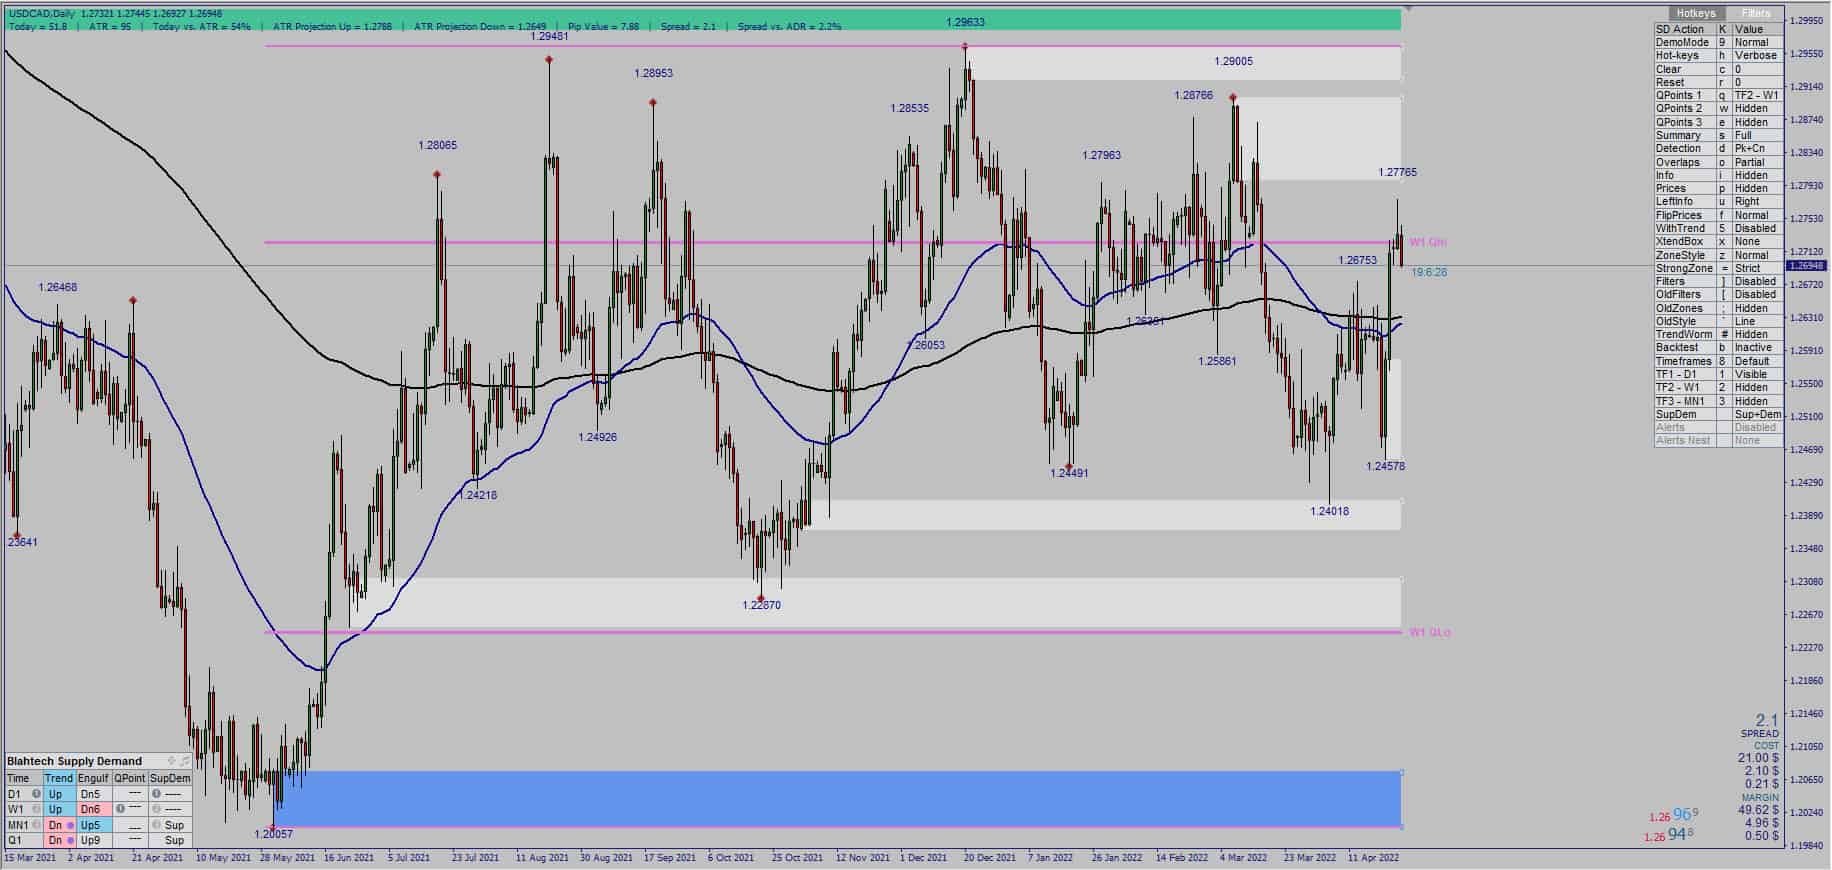Toggle the TF3 - MN1 Hidden setting
Viewport: 1832px width, 870px height.
click(1757, 401)
